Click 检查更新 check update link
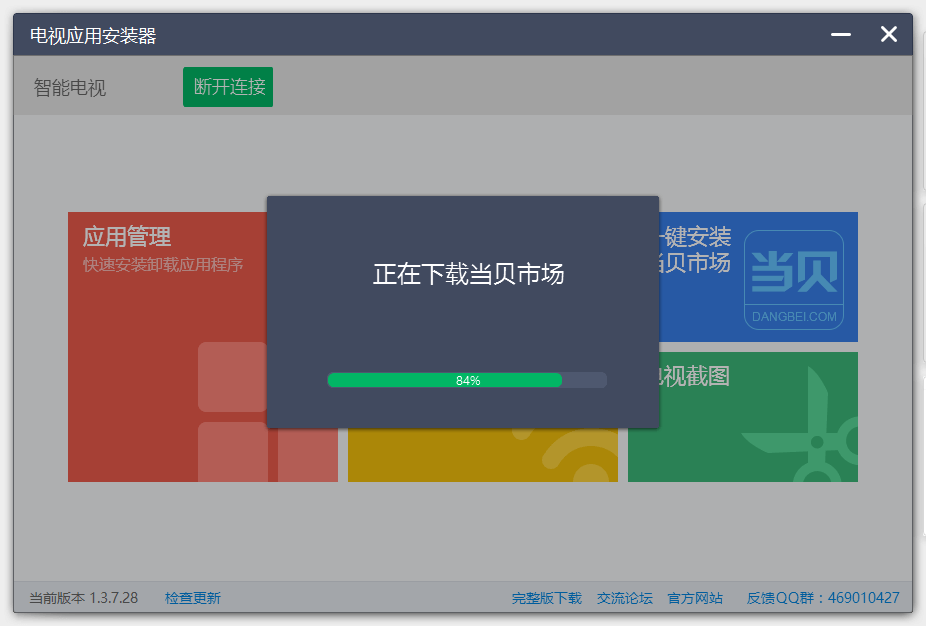Screen dimensions: 926x626 (193, 598)
